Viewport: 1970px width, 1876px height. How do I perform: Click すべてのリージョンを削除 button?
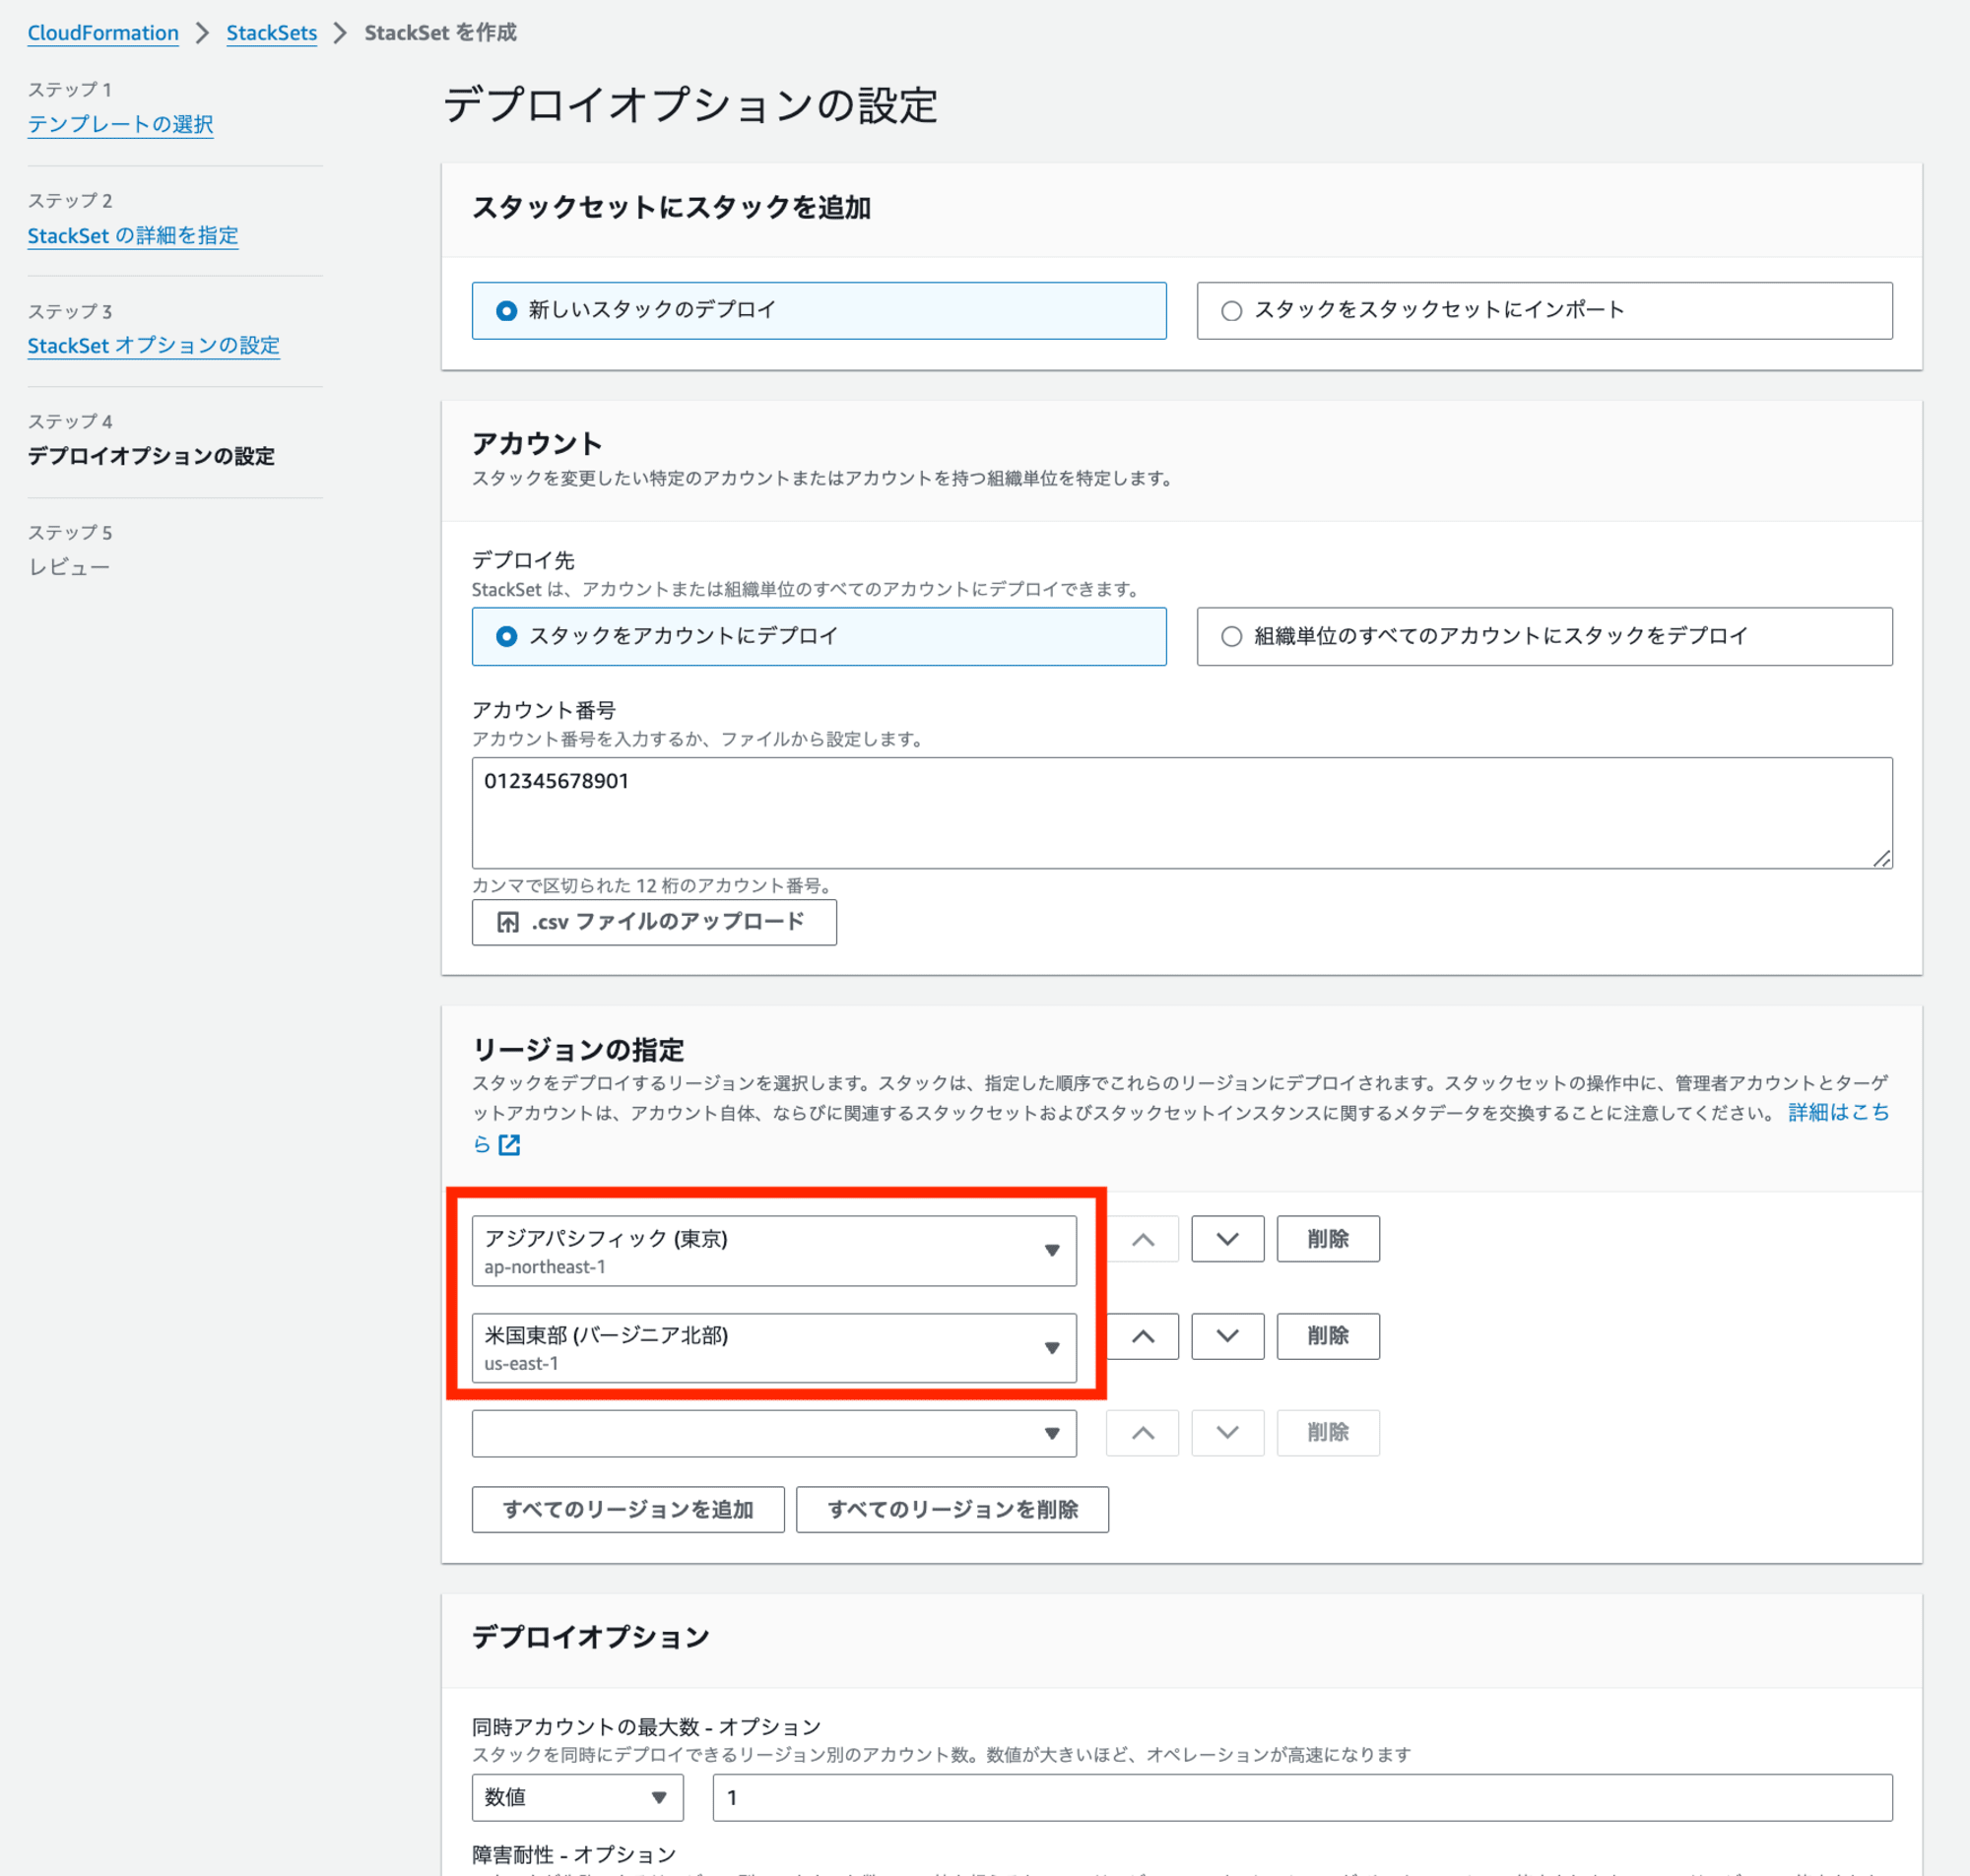click(952, 1509)
